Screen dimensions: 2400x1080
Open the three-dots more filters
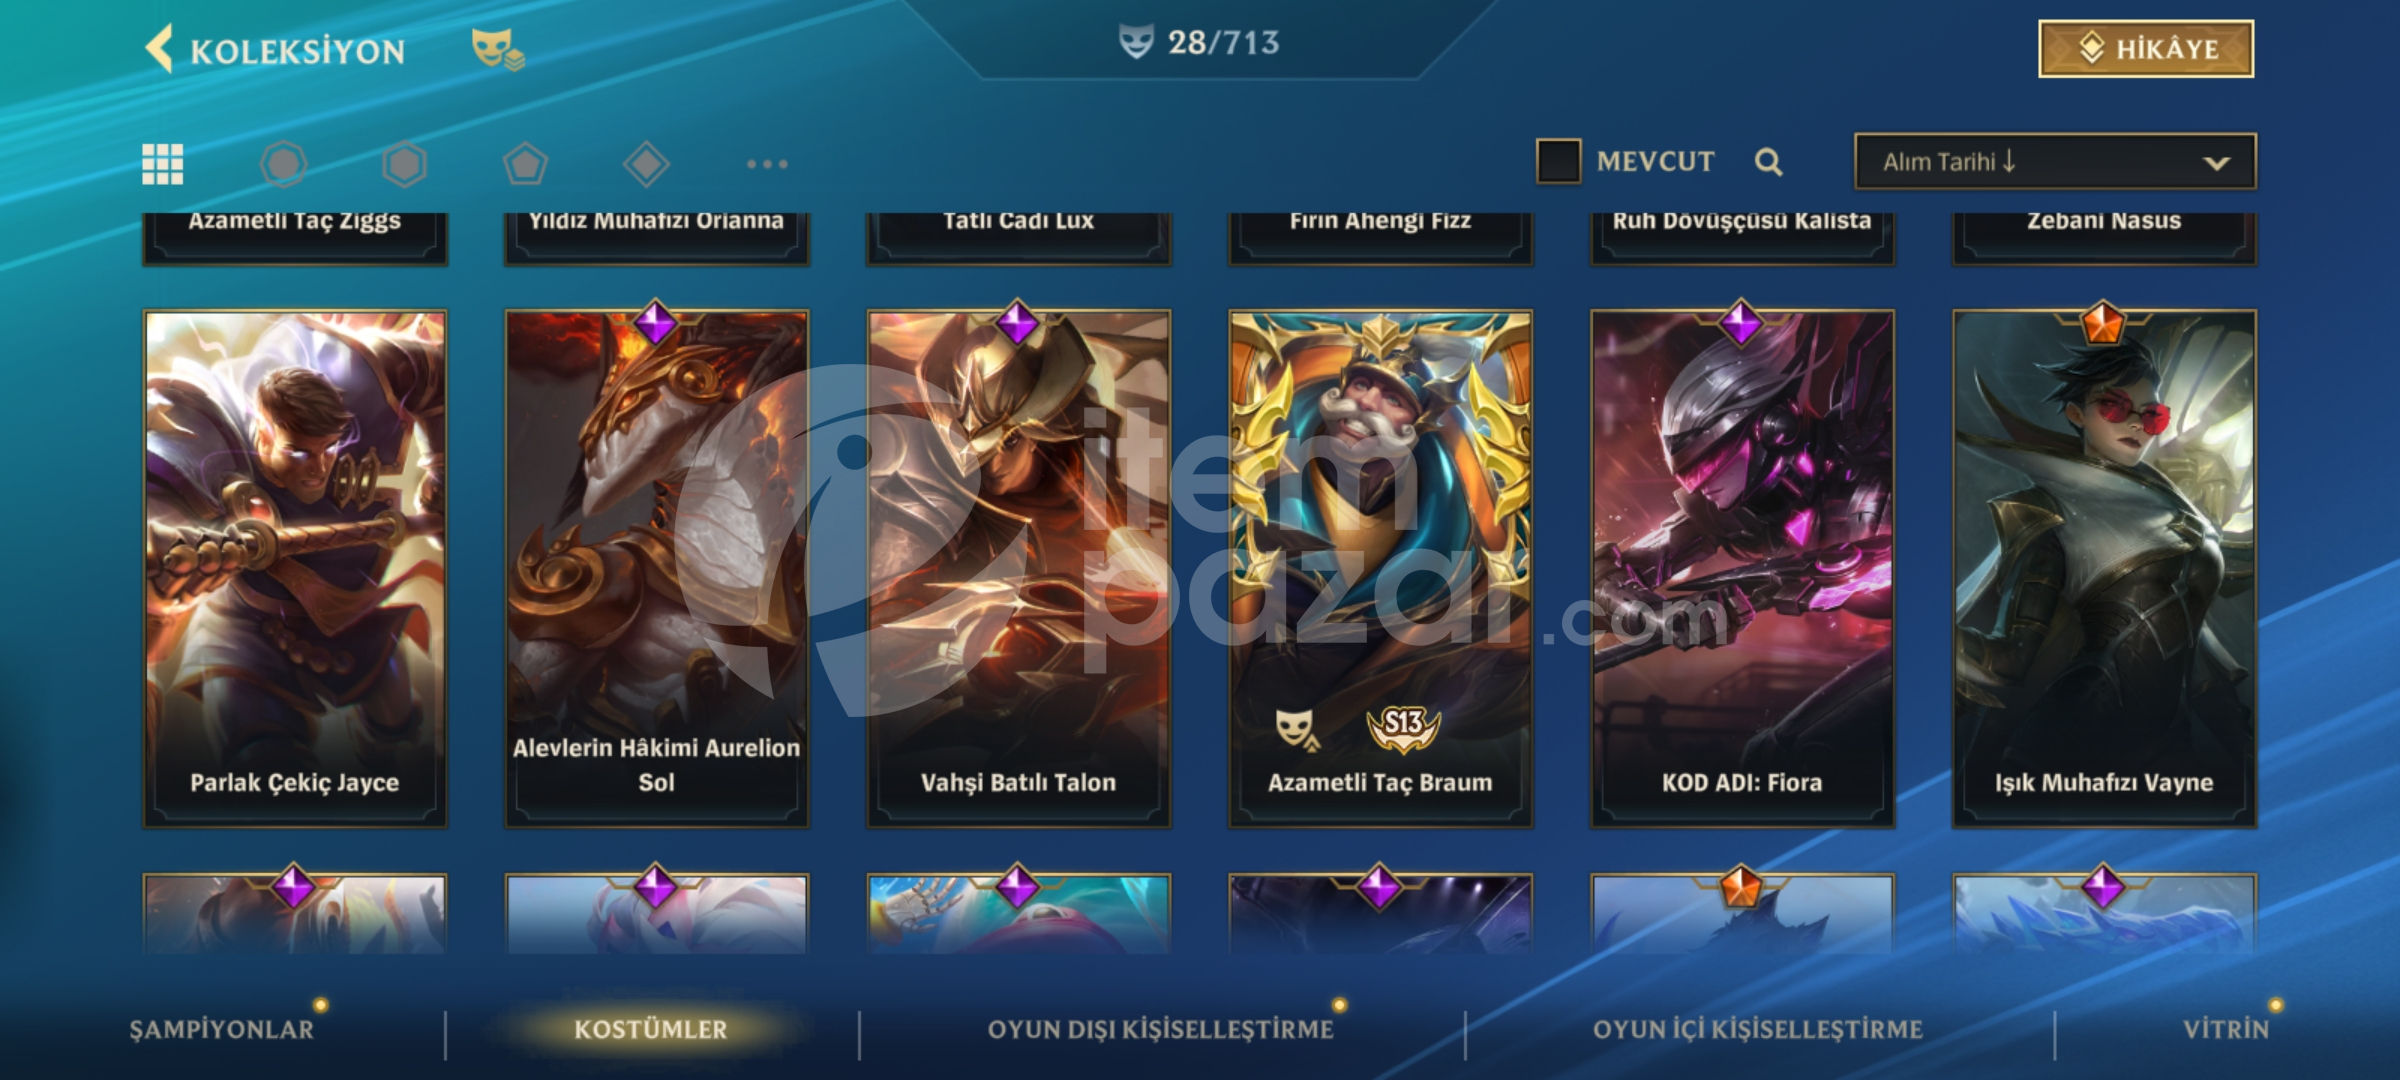pos(767,164)
